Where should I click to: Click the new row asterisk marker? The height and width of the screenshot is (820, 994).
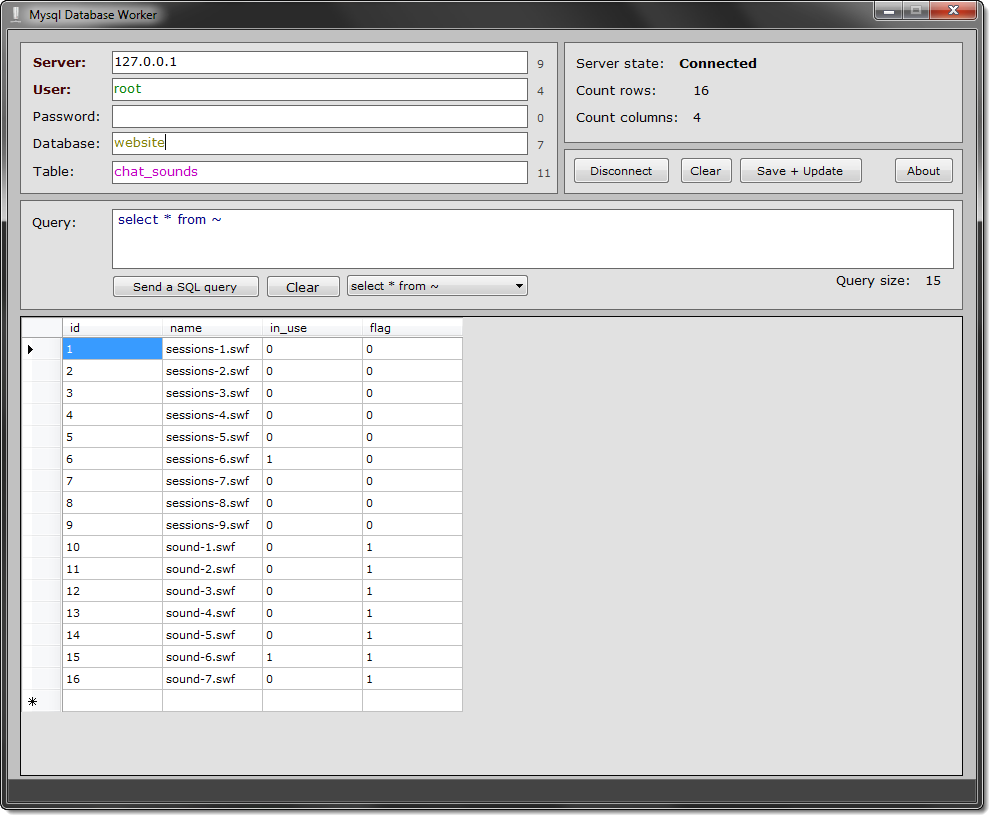[x=32, y=702]
